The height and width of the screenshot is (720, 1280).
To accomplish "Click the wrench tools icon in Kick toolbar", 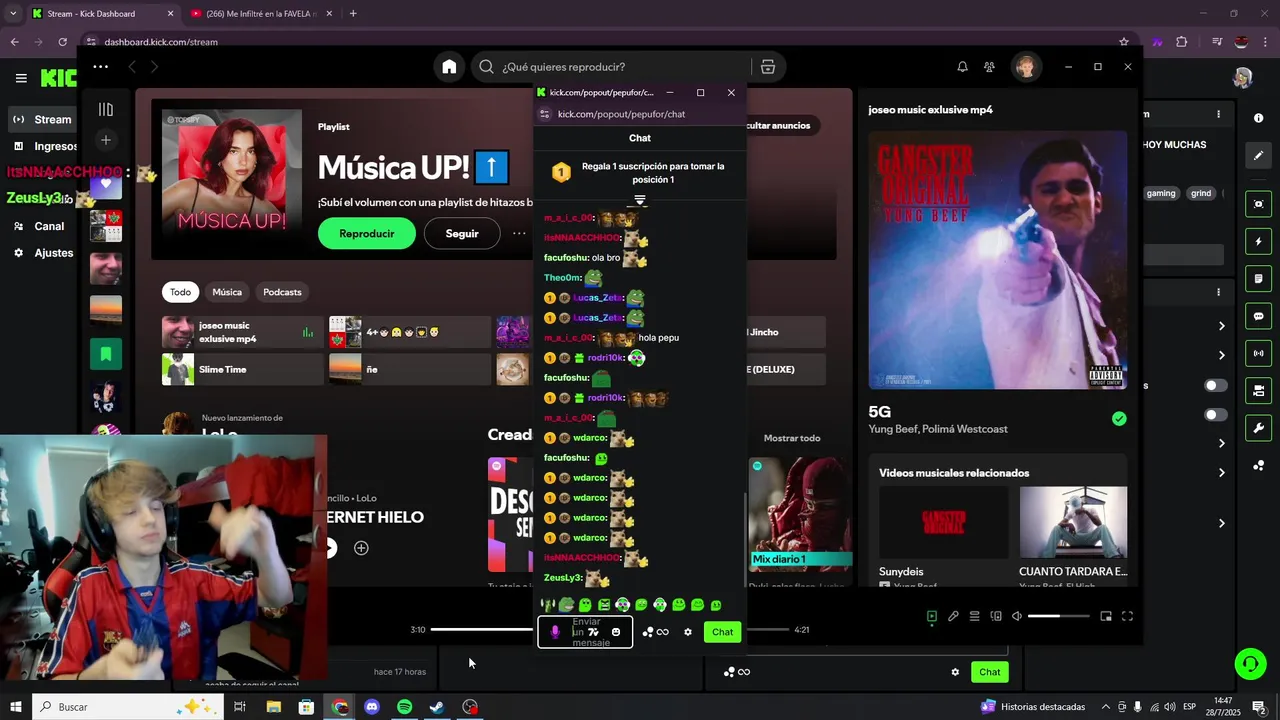I will click(x=1259, y=429).
